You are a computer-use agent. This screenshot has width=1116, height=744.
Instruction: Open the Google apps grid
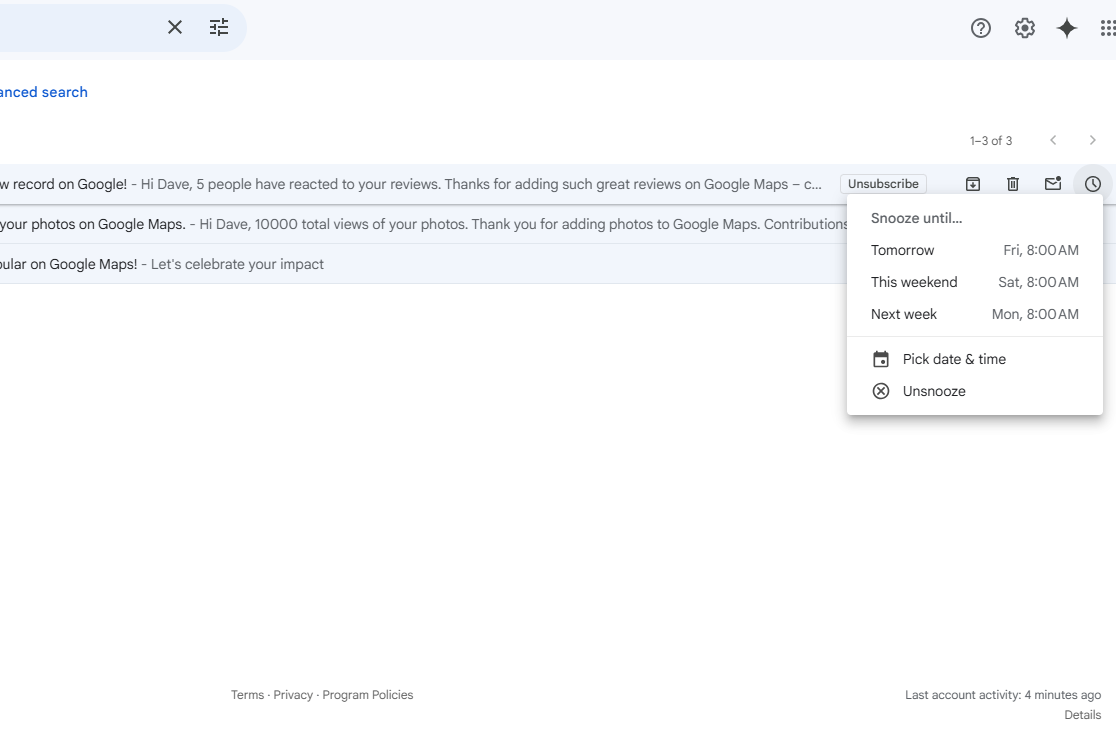coord(1108,28)
